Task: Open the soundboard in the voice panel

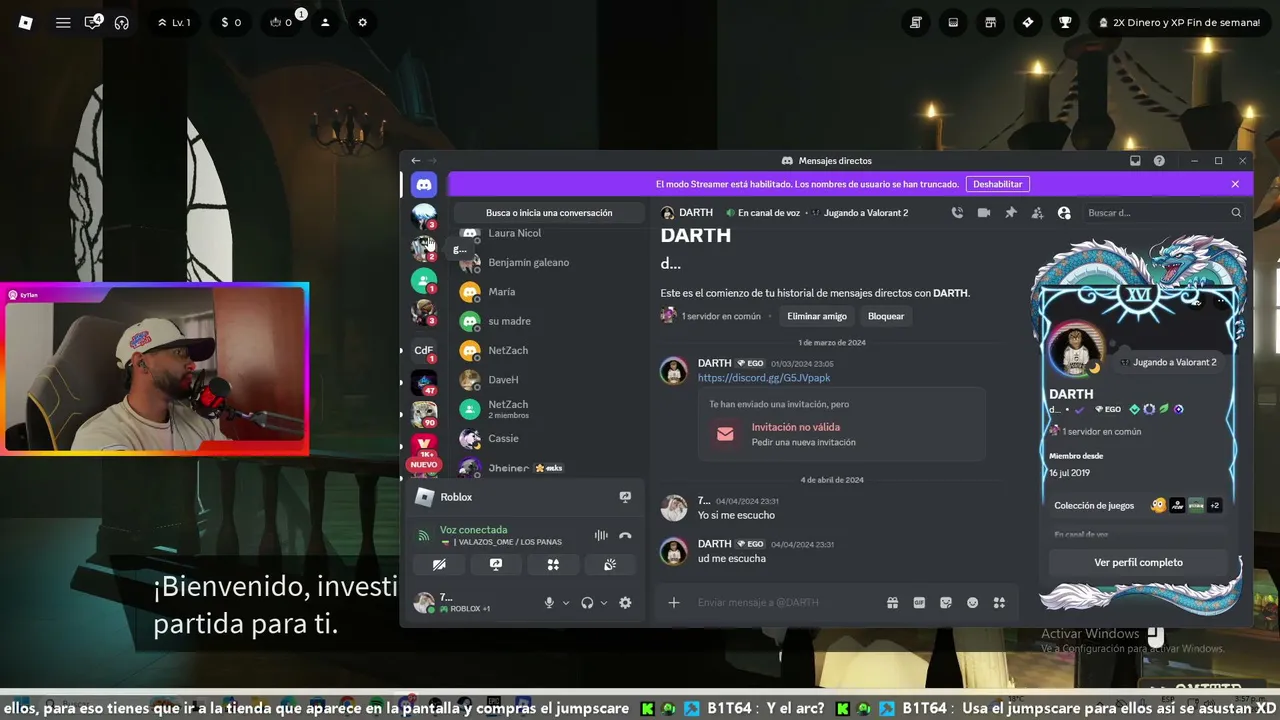Action: tap(610, 565)
